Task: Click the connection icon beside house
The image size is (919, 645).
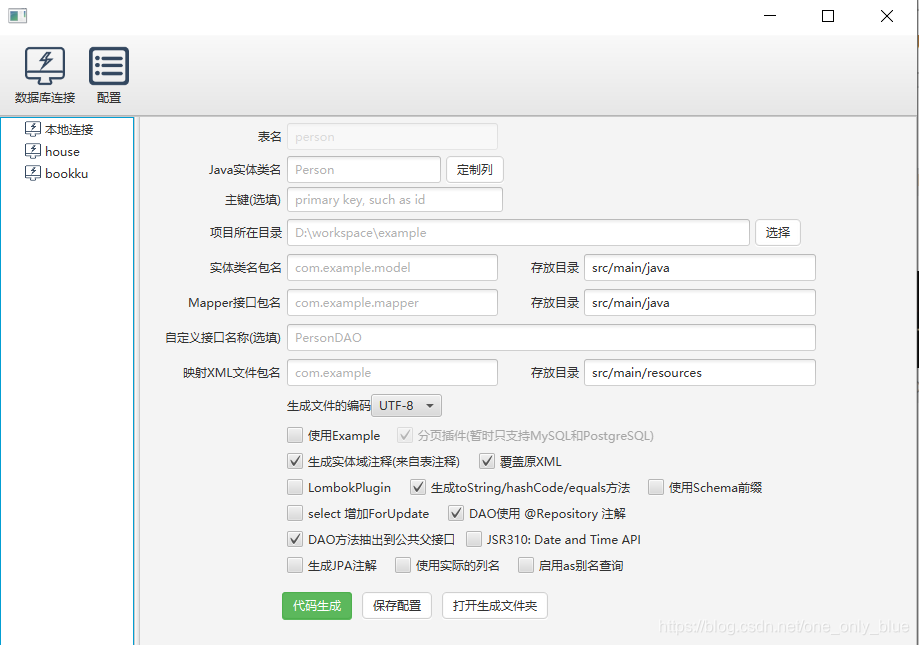Action: coord(33,151)
